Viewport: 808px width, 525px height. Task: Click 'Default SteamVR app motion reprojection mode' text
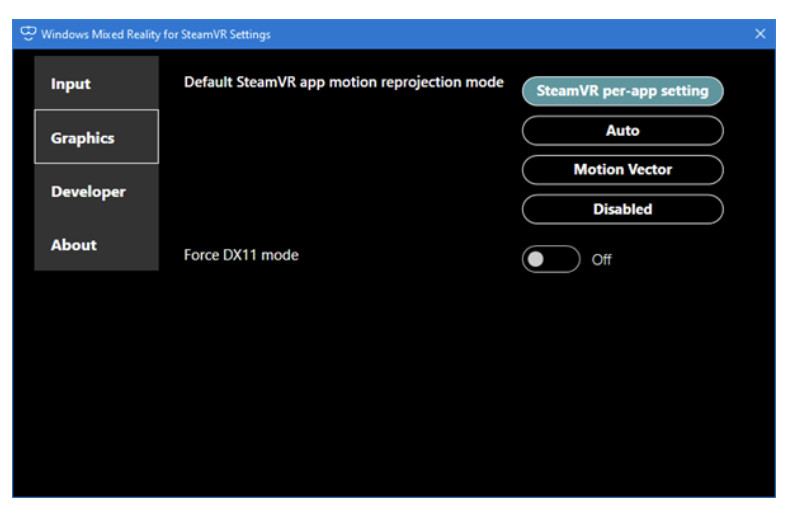click(x=344, y=82)
